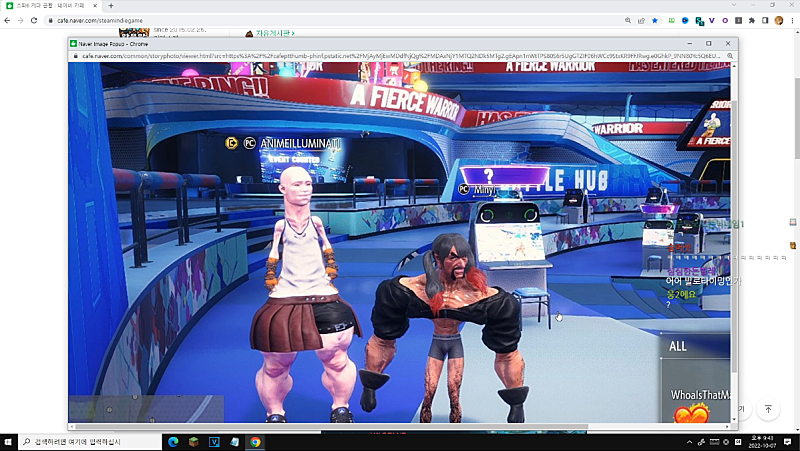
Task: Go back in the main Chrome window
Action: [x=7, y=20]
